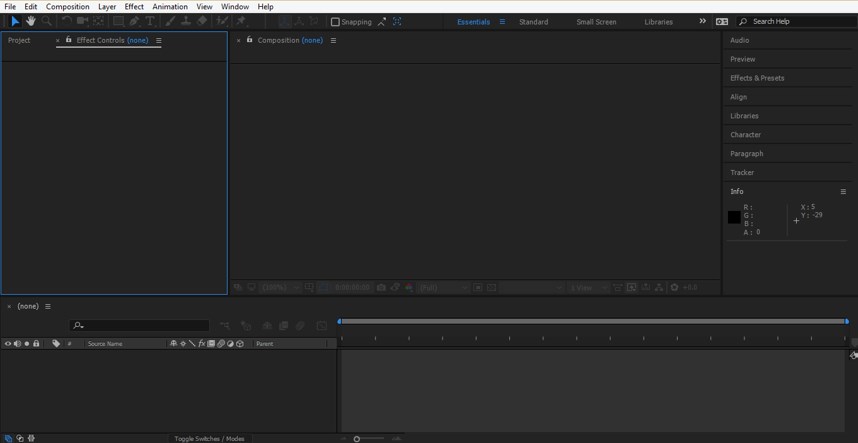Click the Search Help field

coord(797,21)
